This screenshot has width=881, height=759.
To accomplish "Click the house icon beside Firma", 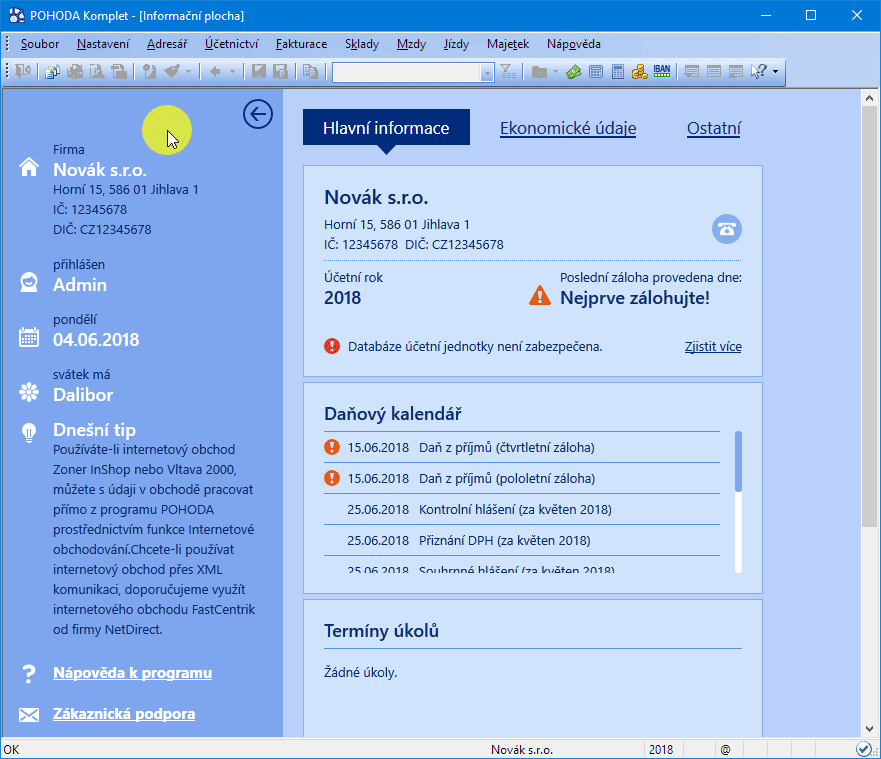I will (29, 167).
